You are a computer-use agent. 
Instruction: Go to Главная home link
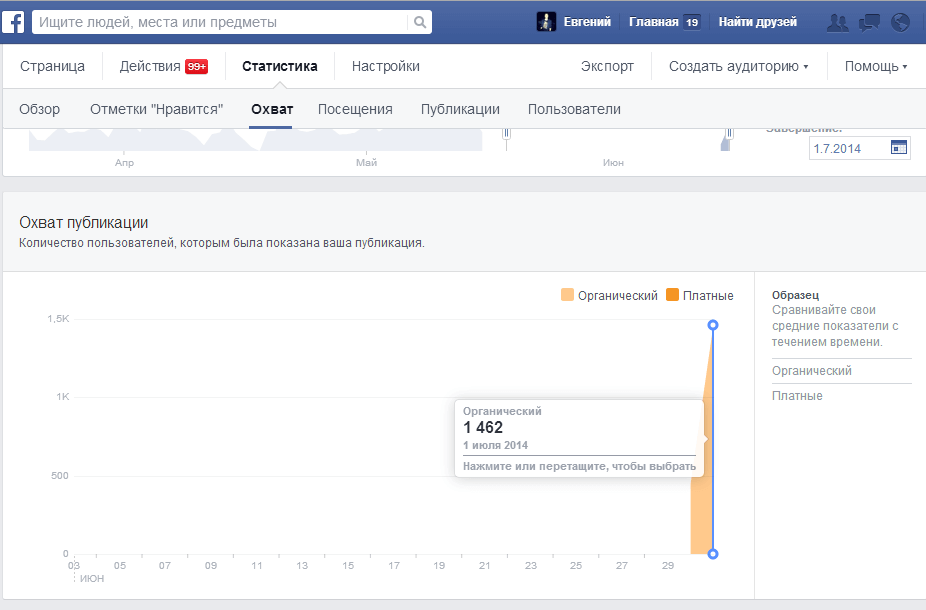[654, 22]
